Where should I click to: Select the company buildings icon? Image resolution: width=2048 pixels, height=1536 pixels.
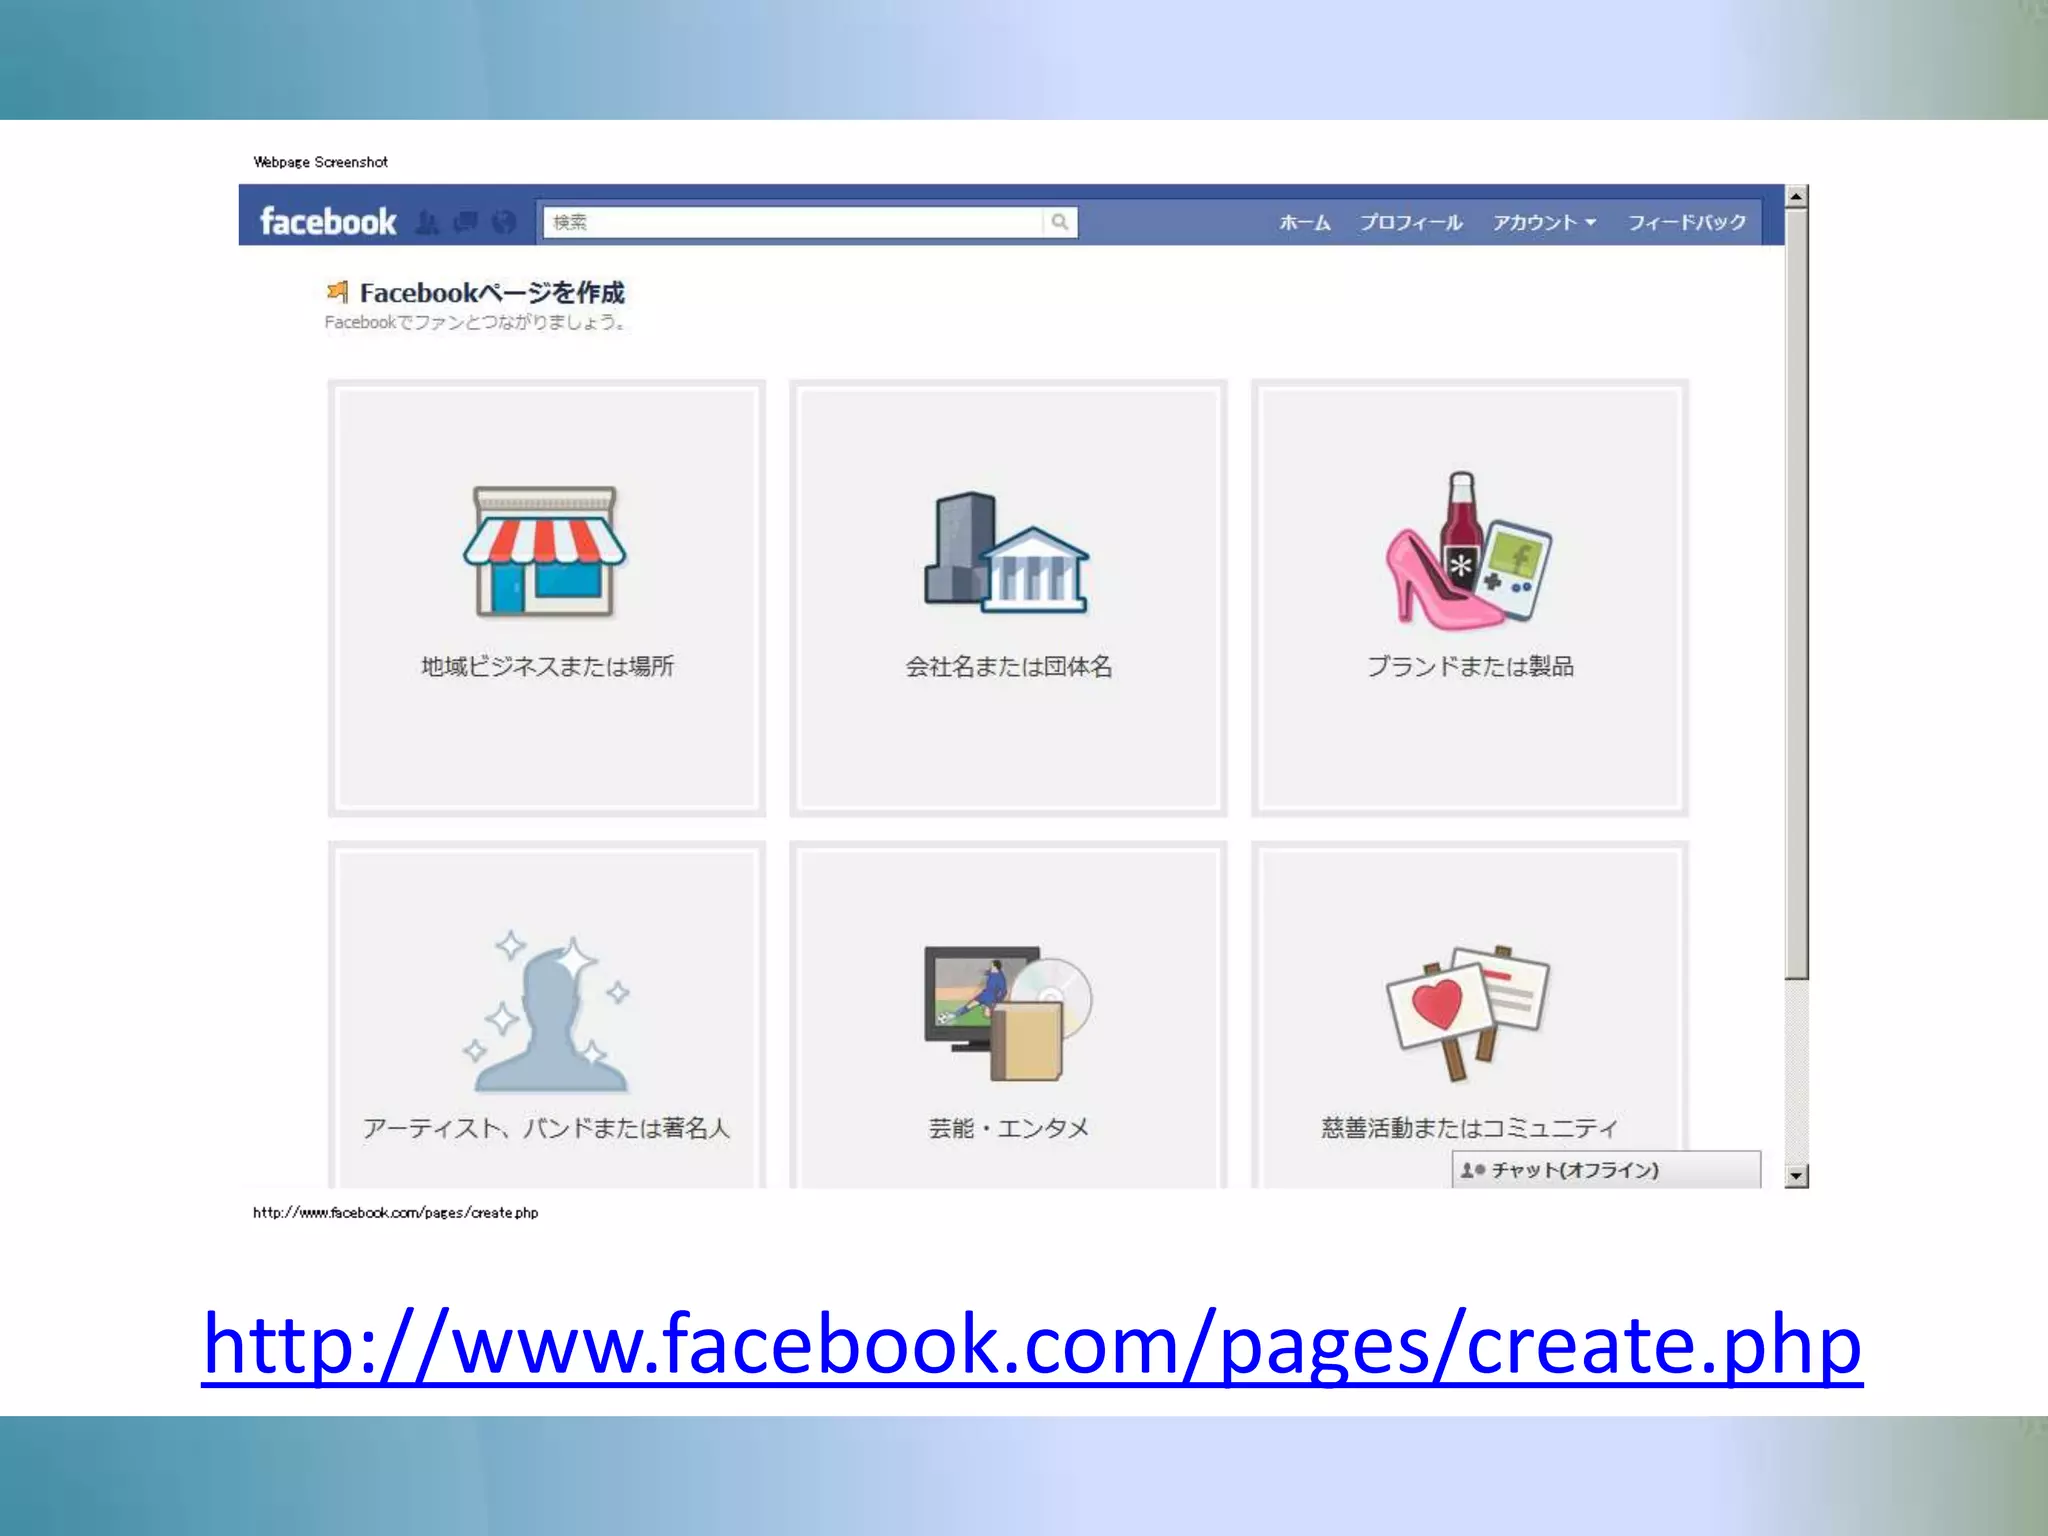(1007, 552)
